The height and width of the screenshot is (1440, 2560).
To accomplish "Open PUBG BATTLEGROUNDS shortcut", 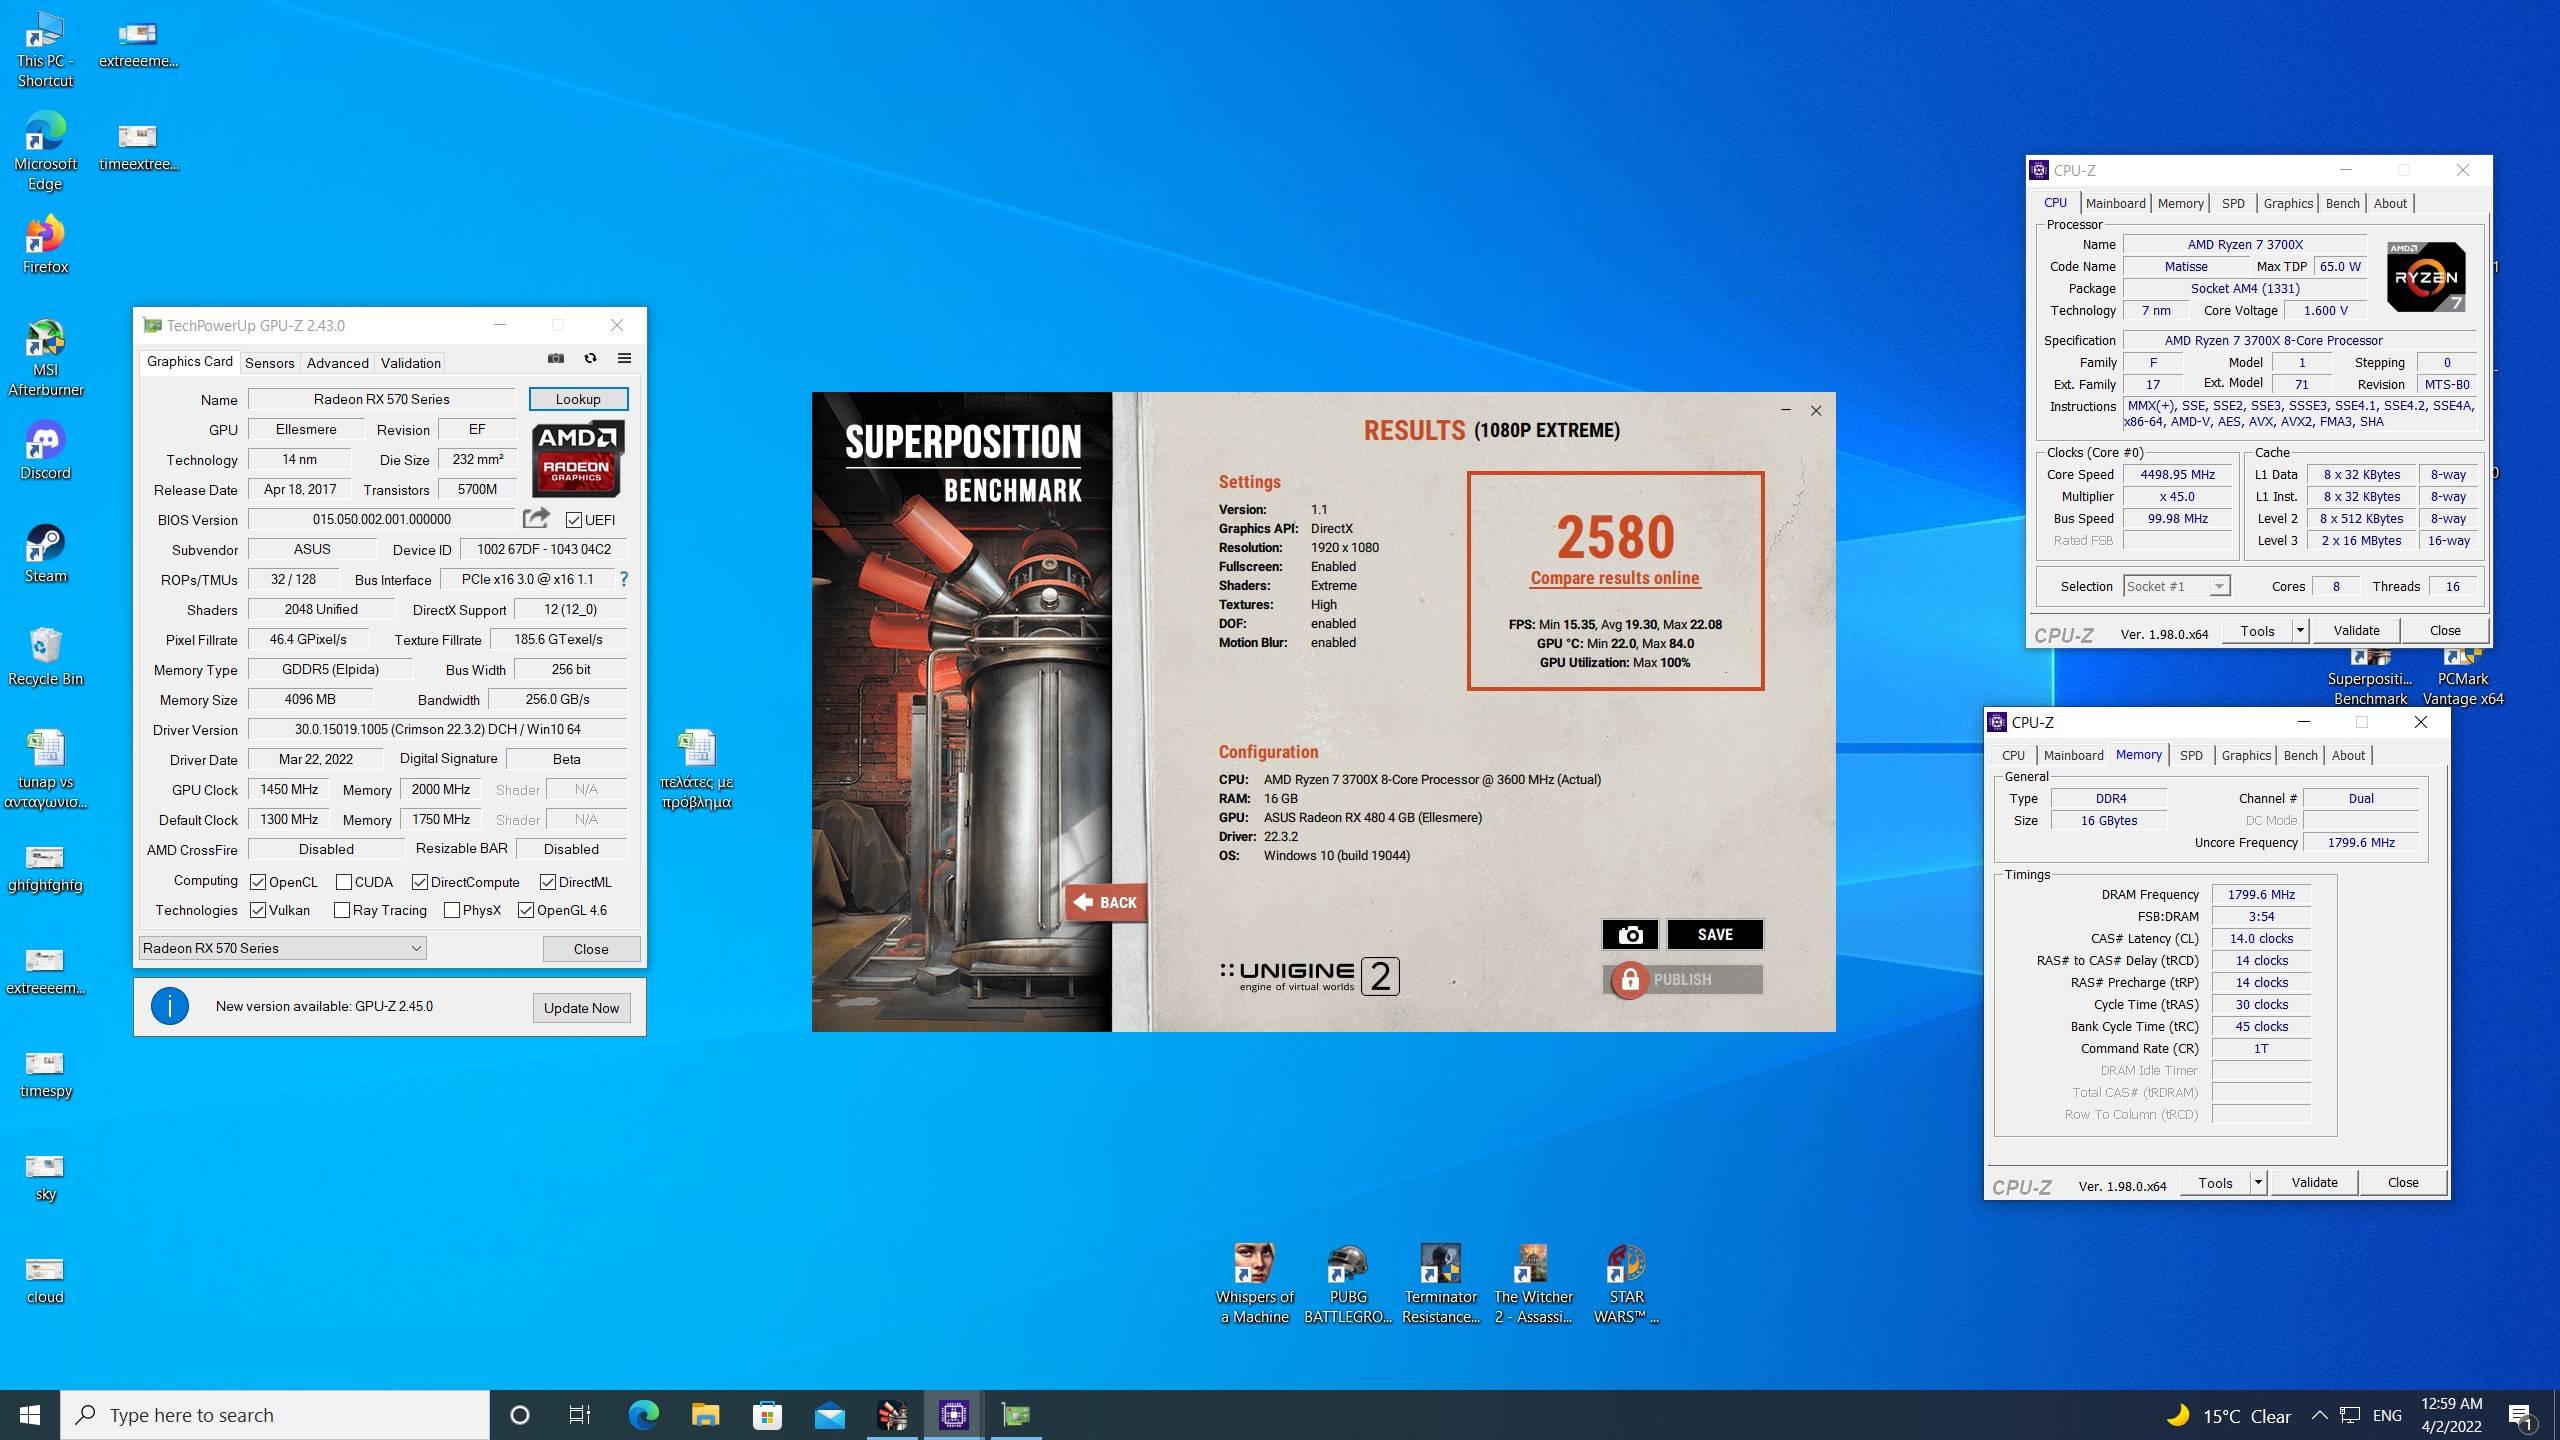I will pyautogui.click(x=1348, y=1285).
